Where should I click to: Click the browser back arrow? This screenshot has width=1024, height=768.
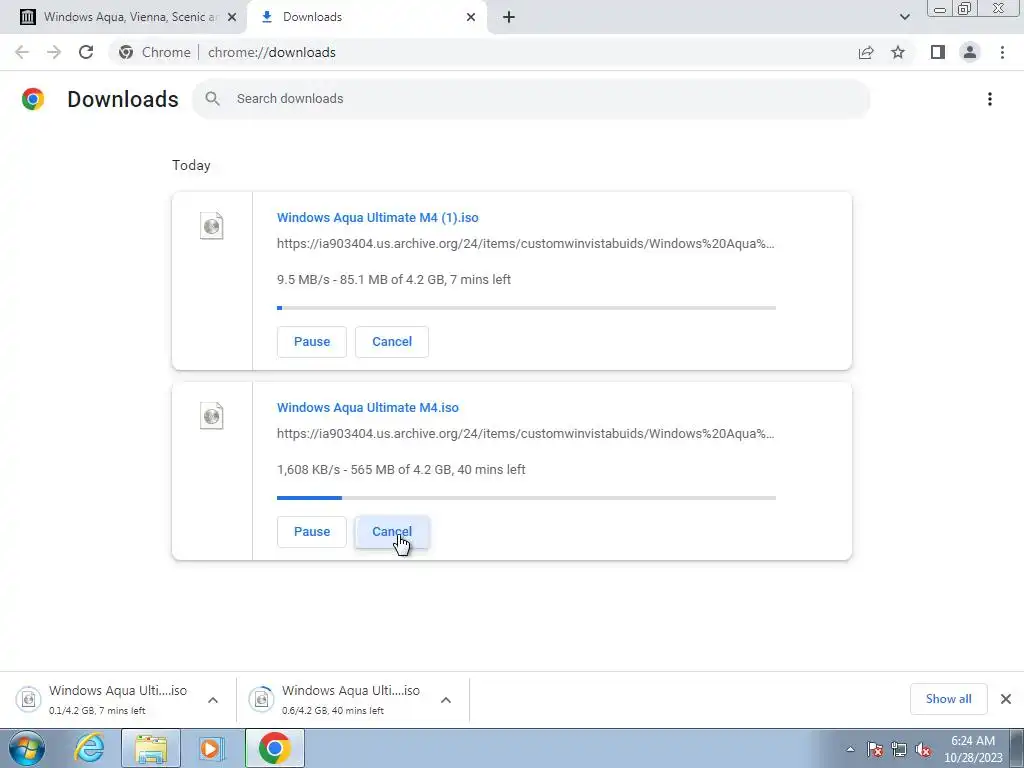coord(22,52)
